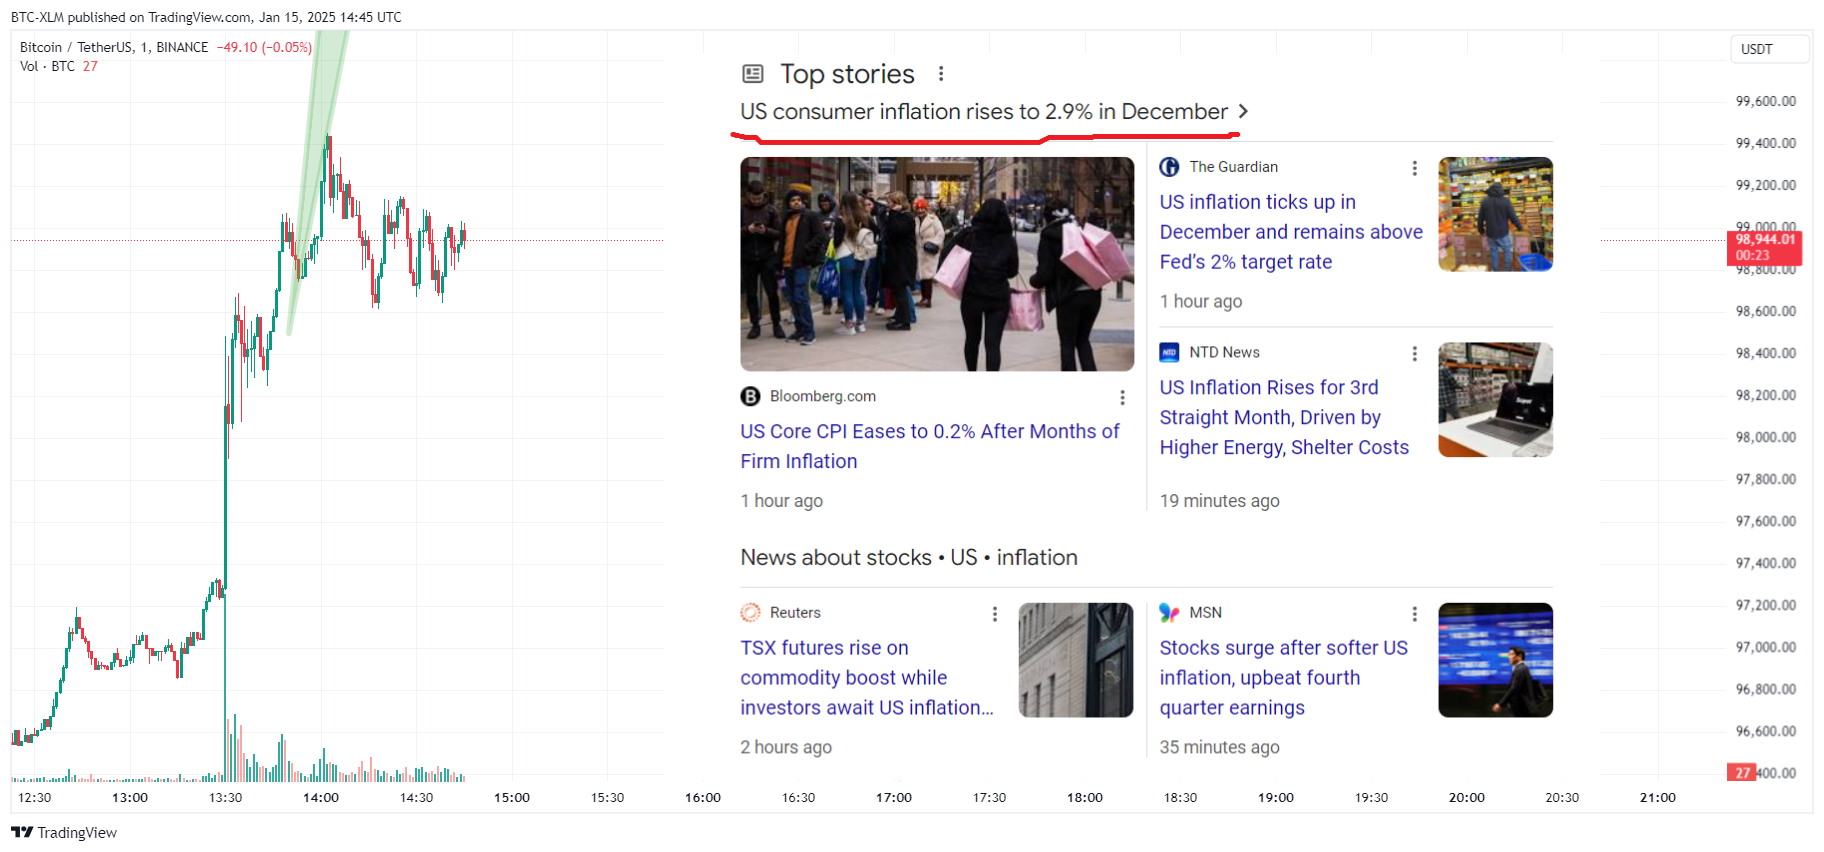Expand the US consumer inflation headline chevron

coord(1243,111)
